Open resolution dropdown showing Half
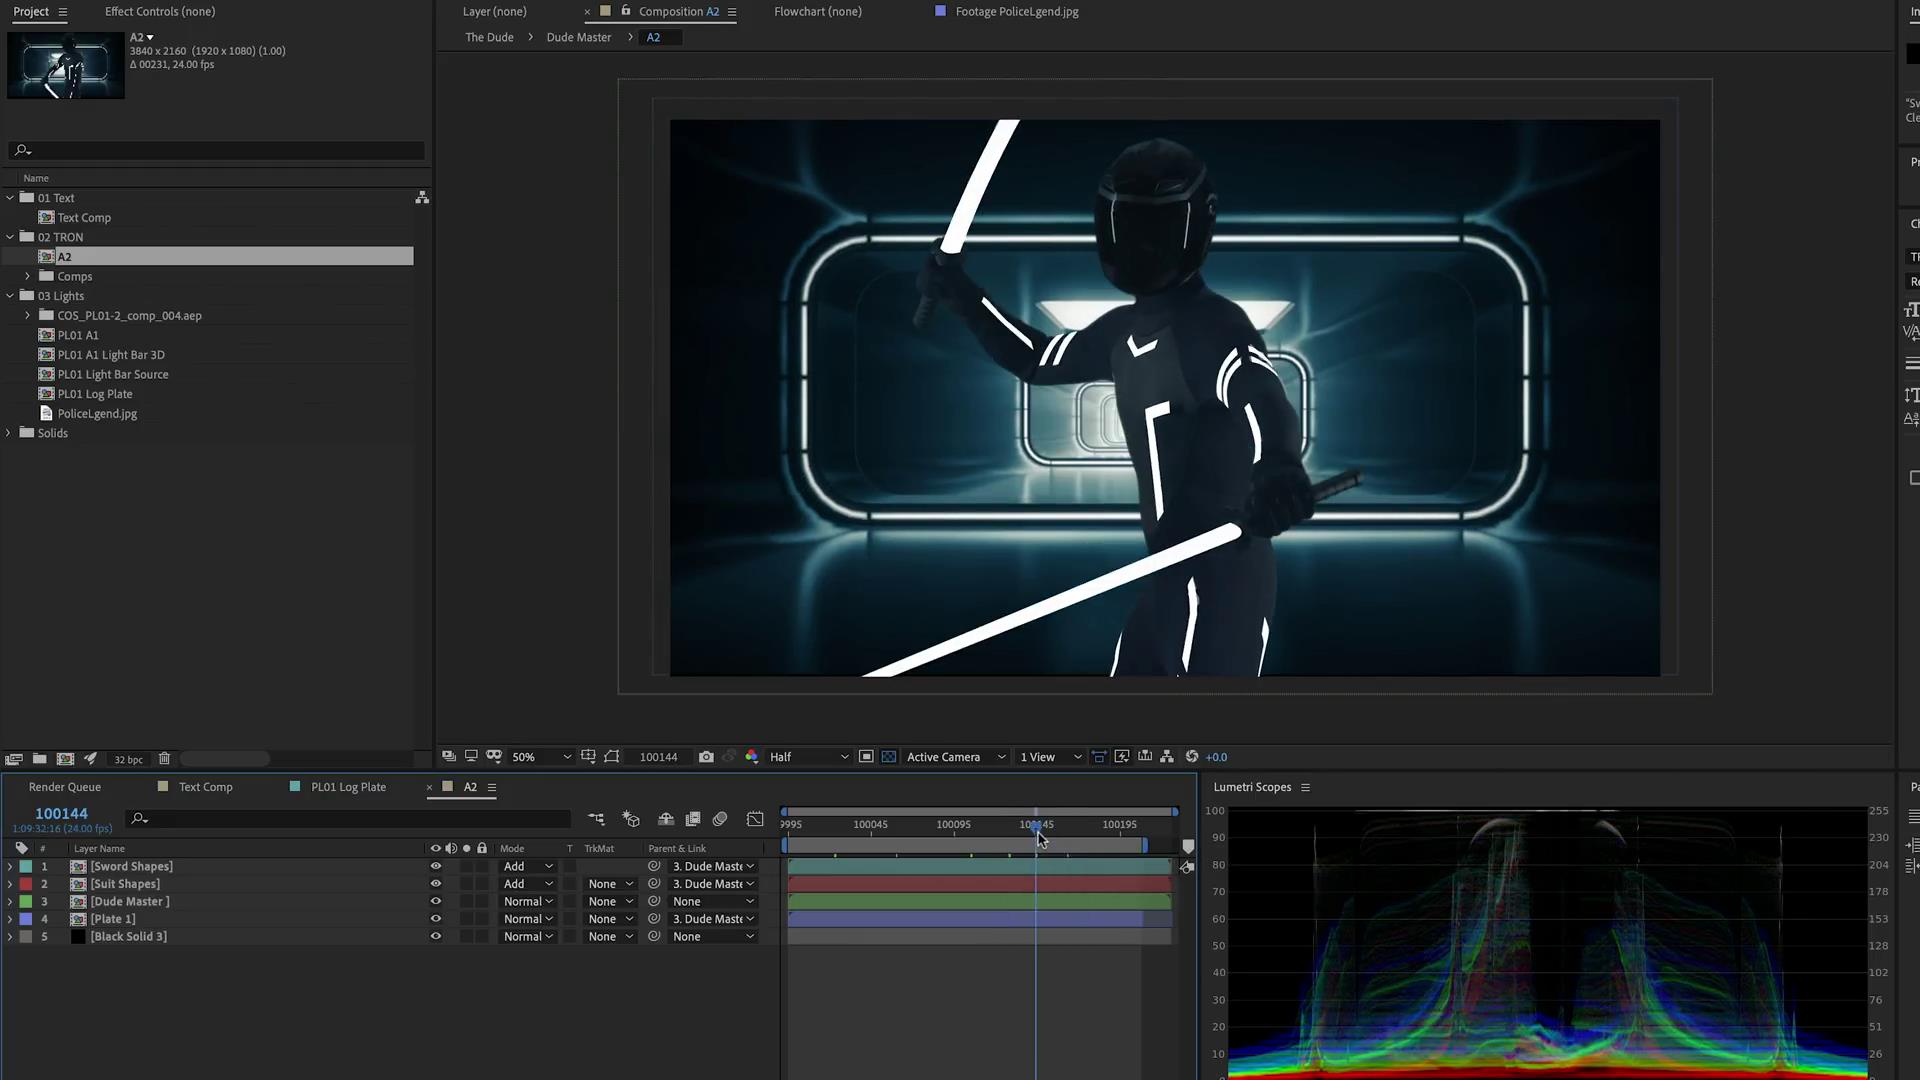 point(809,757)
